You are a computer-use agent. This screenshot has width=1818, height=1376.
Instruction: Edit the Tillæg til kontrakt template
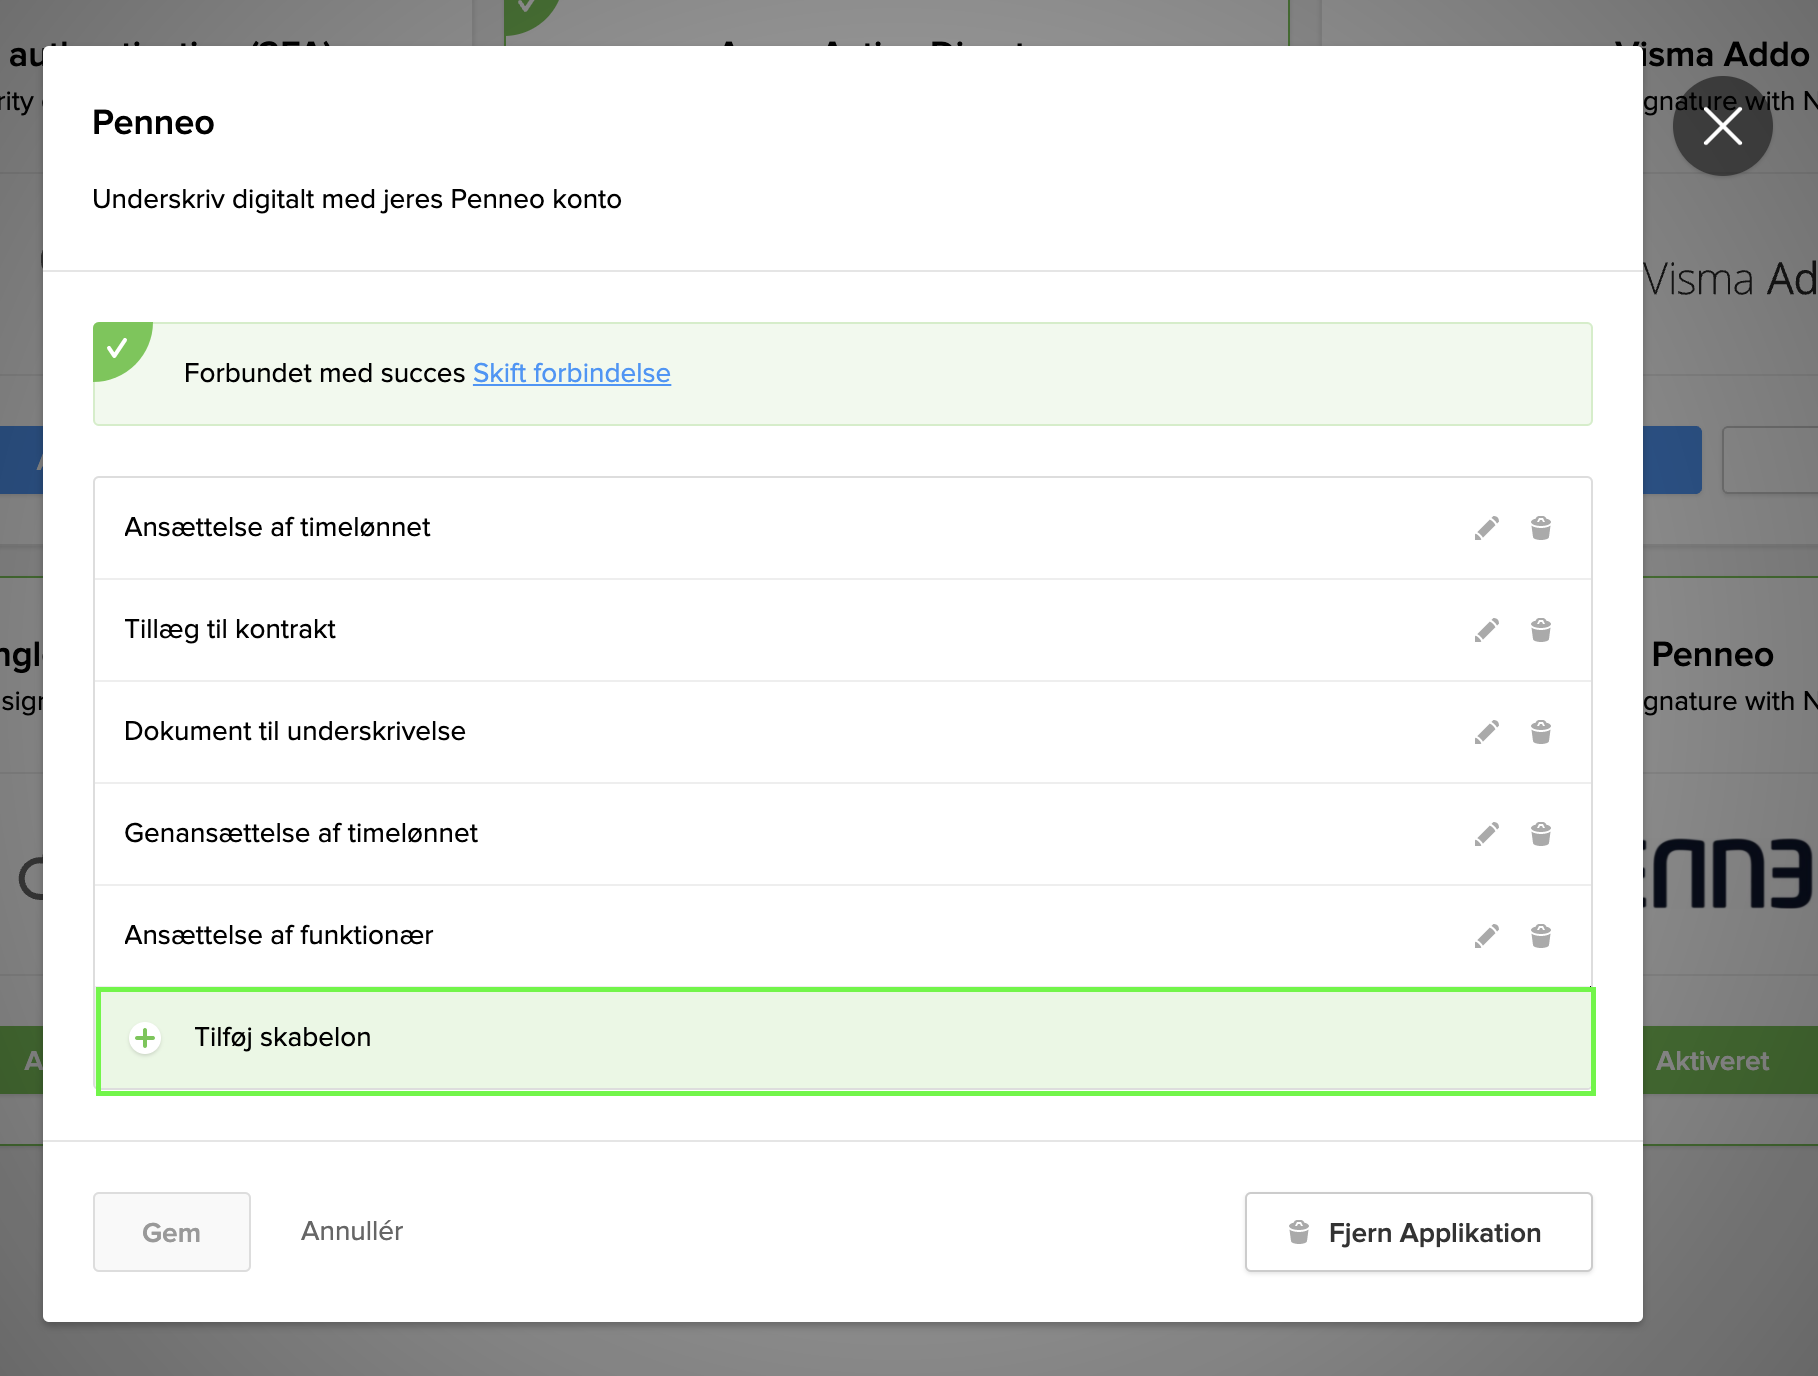click(x=1486, y=630)
